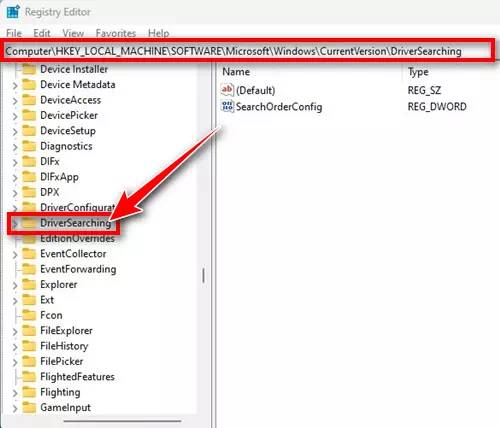Open the File menu

[x=14, y=33]
